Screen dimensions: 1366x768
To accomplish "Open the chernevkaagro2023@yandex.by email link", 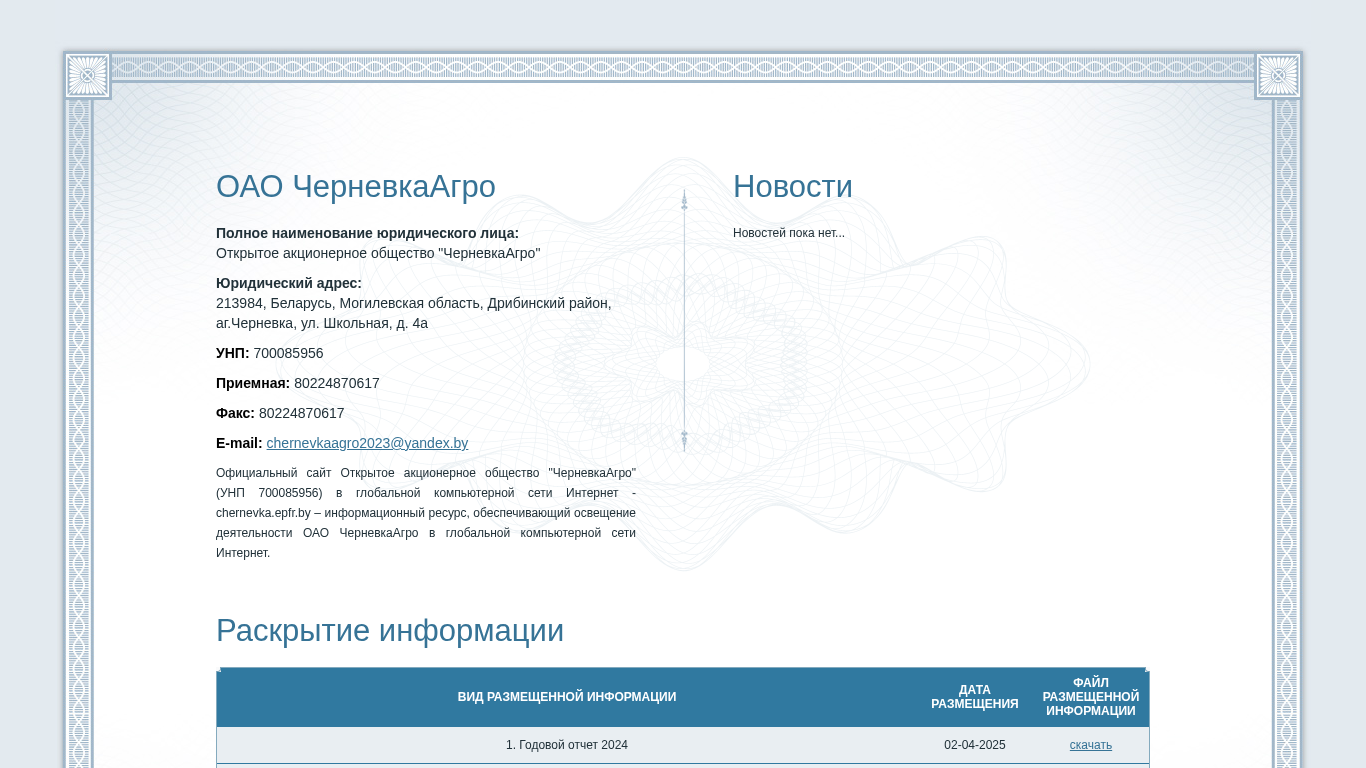I will tap(367, 443).
